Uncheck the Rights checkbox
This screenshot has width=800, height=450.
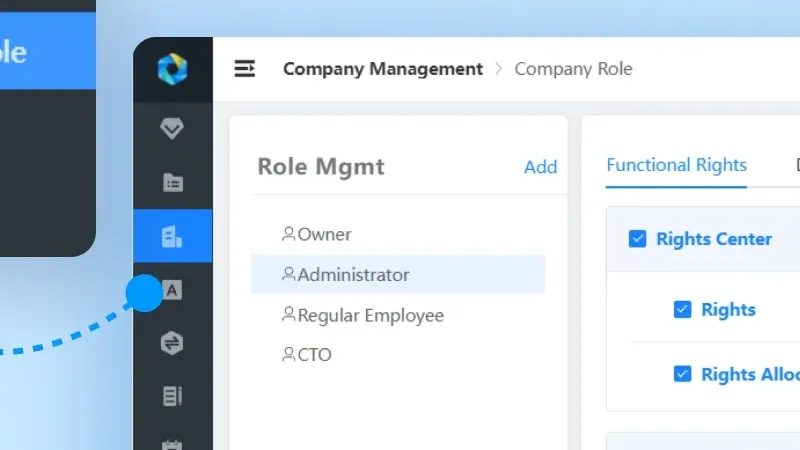pyautogui.click(x=683, y=309)
